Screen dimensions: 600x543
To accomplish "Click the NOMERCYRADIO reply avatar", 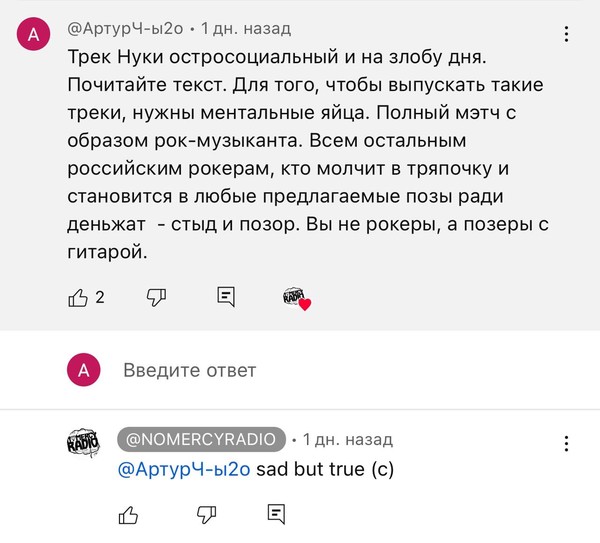I will (83, 443).
